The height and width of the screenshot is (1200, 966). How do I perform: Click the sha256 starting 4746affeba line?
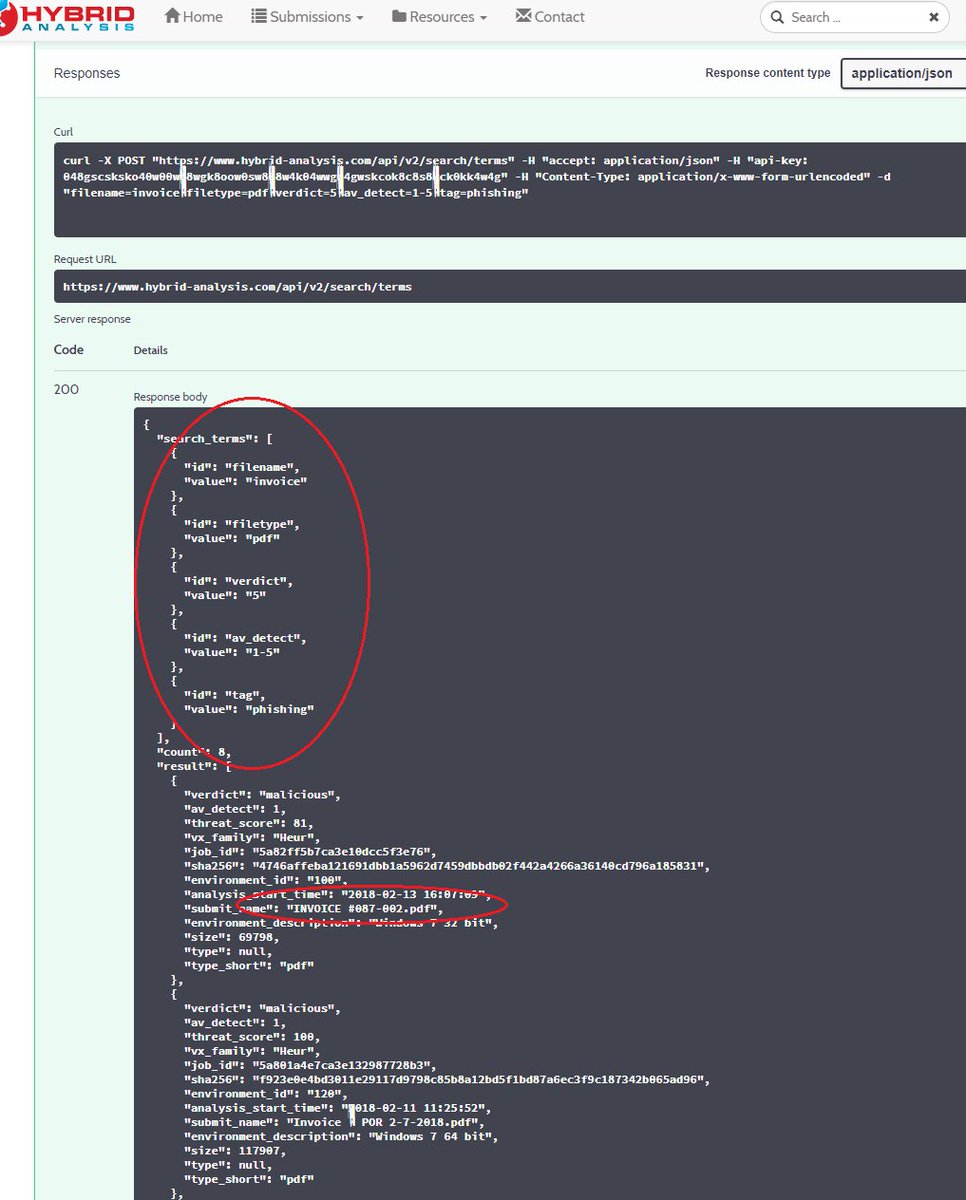click(447, 866)
